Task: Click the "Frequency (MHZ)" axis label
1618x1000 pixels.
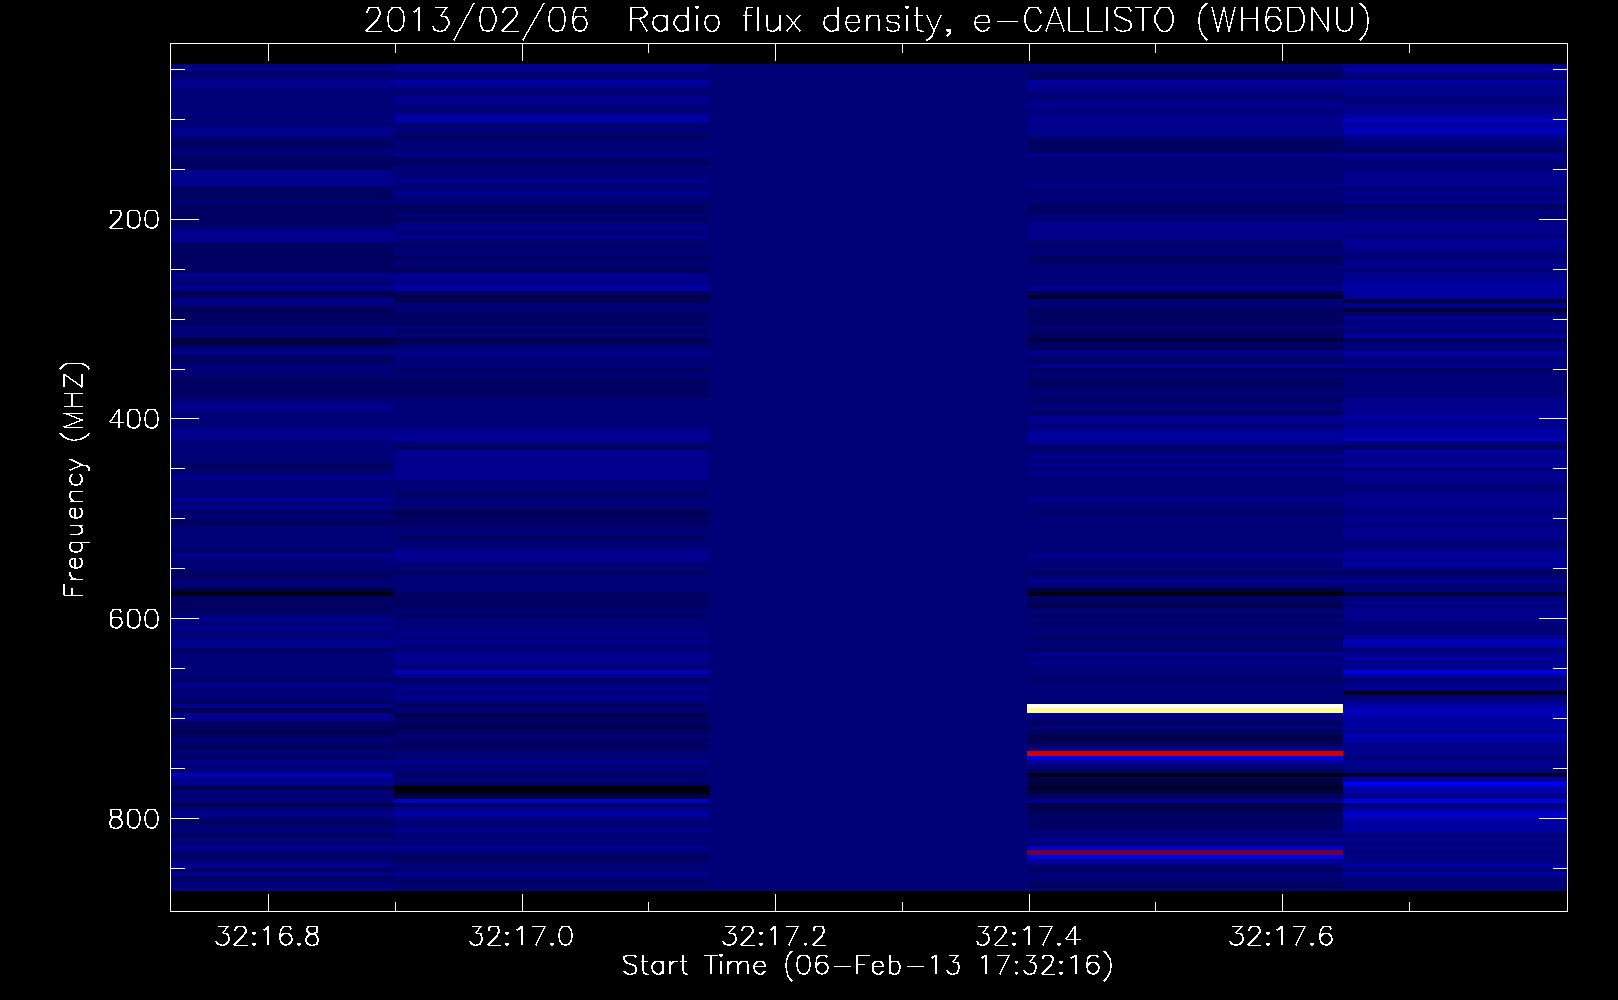Action: (x=75, y=480)
